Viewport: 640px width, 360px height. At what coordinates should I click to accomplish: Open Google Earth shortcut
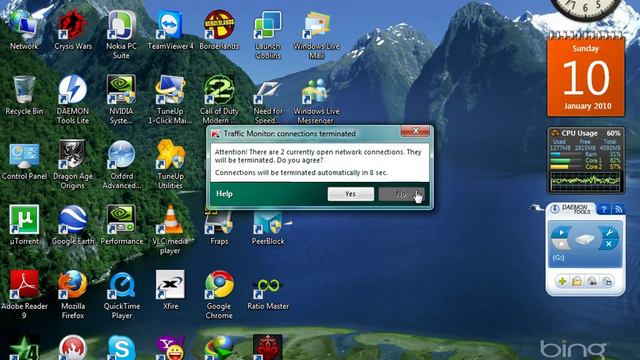73,226
